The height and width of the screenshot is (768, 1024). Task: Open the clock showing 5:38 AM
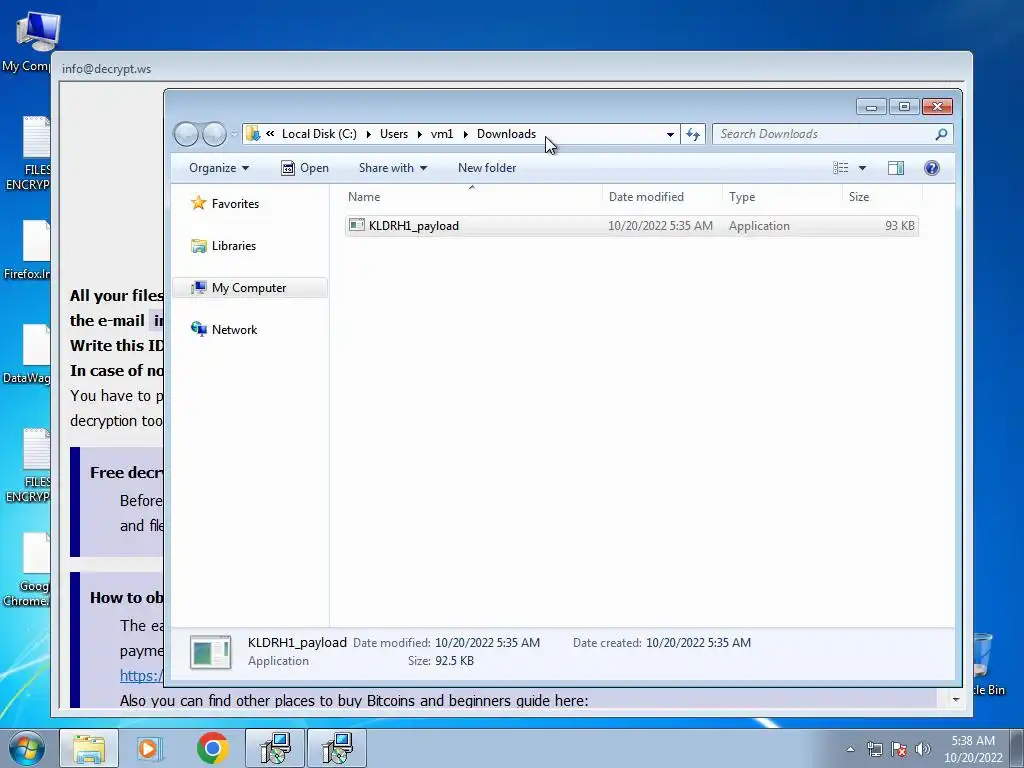coord(973,749)
